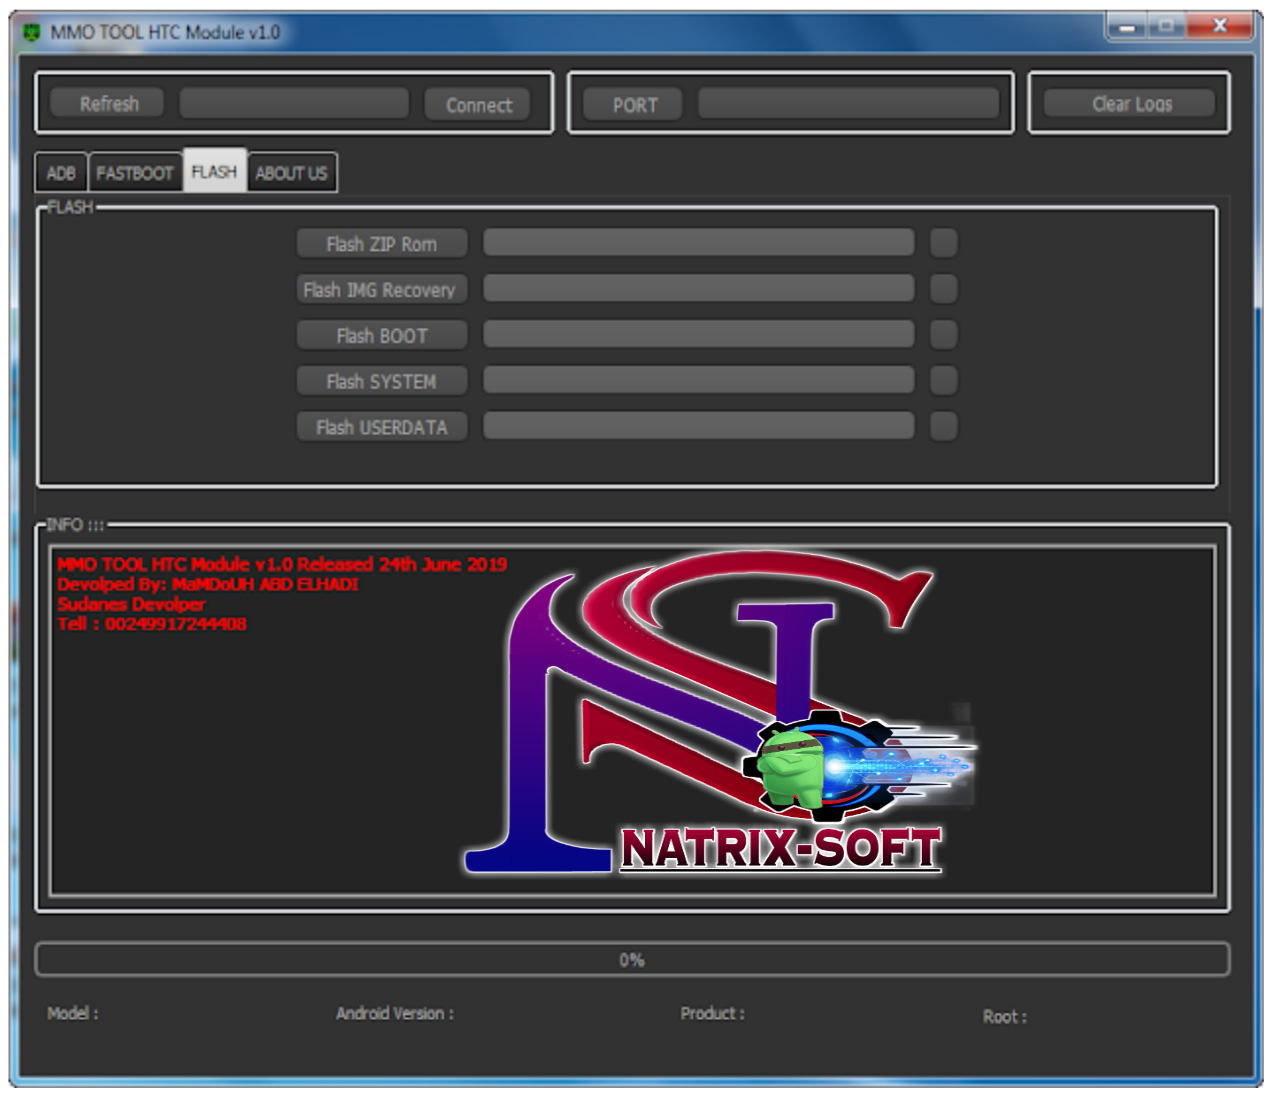1280x1100 pixels.
Task: Click the PORT button
Action: pos(635,104)
